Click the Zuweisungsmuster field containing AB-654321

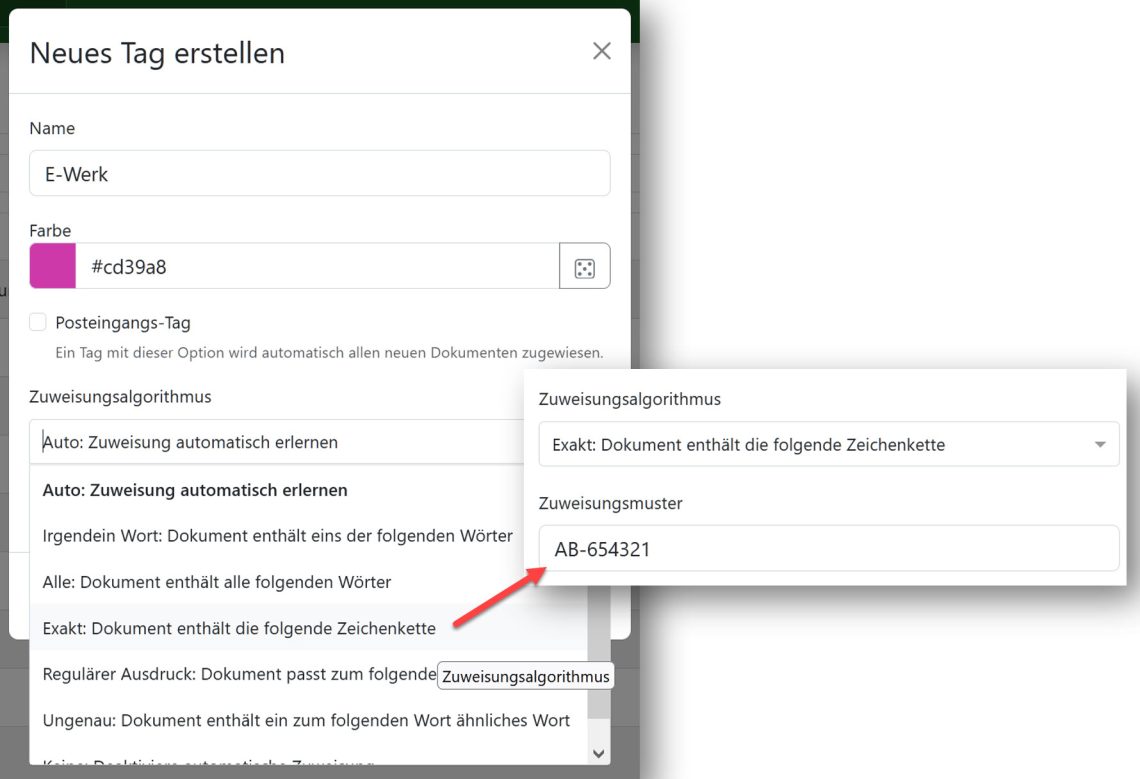click(828, 548)
